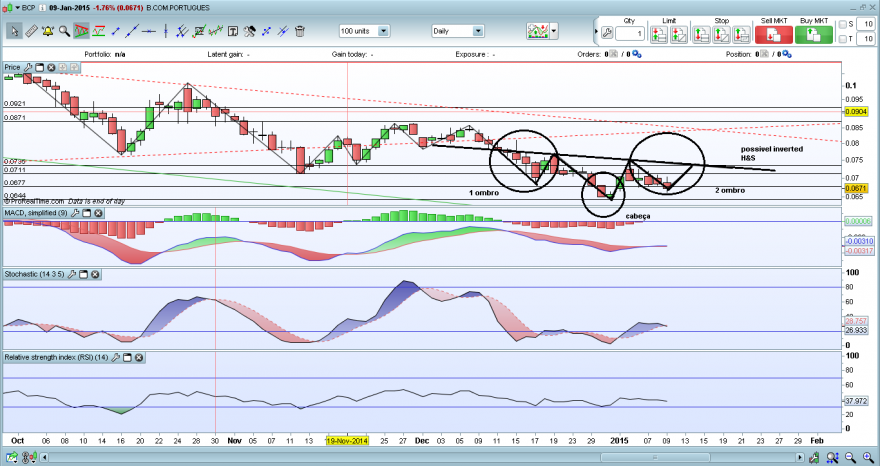
Task: Enable the S stop checkbox
Action: 842,24
